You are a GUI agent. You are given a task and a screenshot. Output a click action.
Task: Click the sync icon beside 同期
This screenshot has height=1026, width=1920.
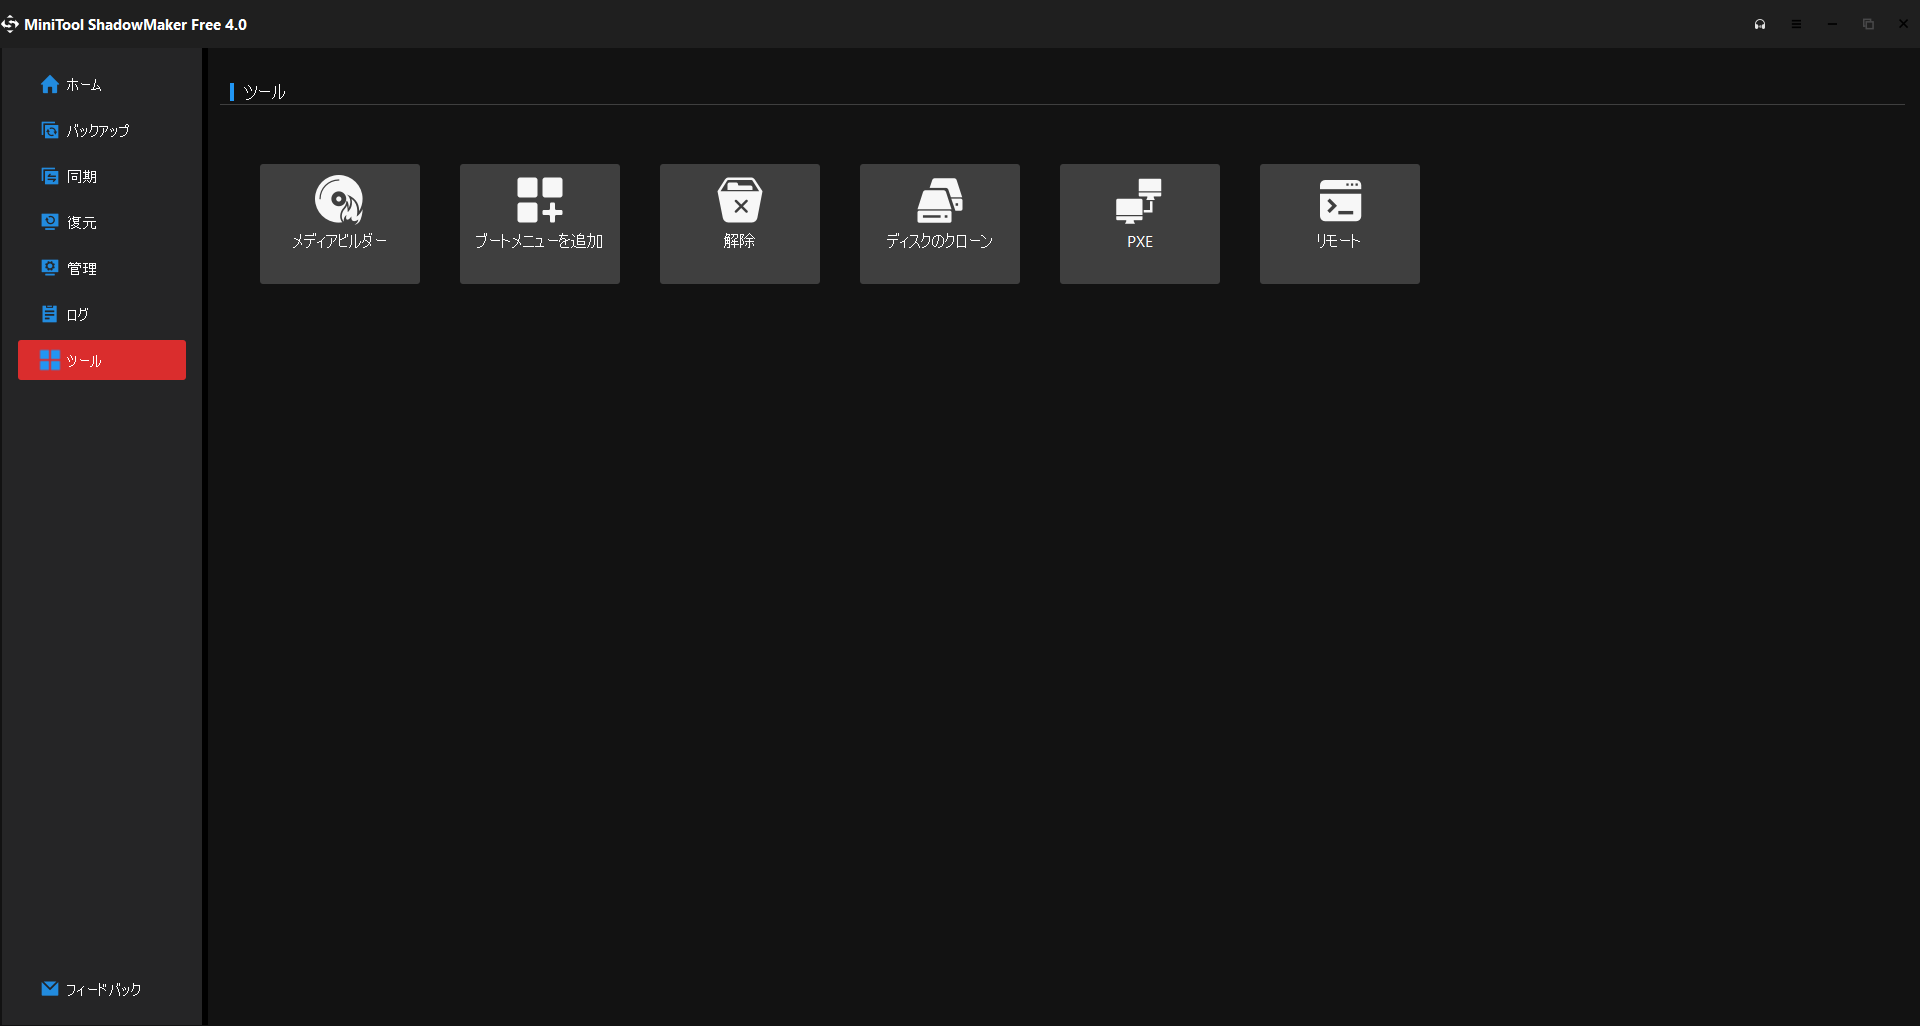pyautogui.click(x=50, y=176)
